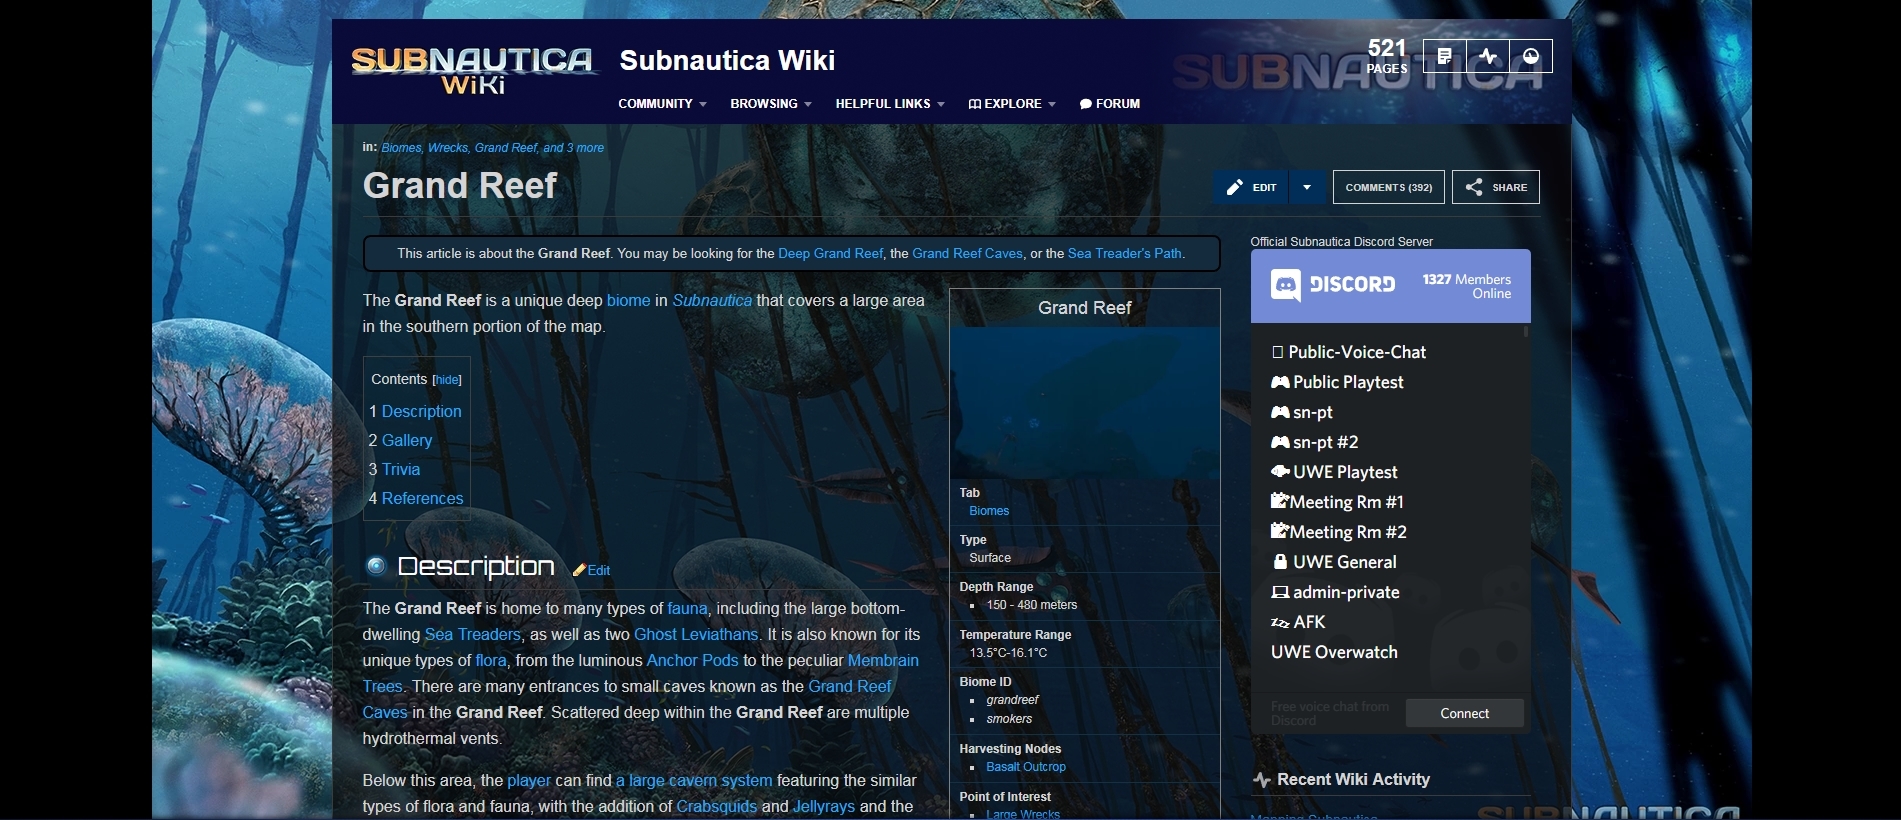The width and height of the screenshot is (1901, 820).
Task: Click the Subnautica Wiki logo
Action: [473, 71]
